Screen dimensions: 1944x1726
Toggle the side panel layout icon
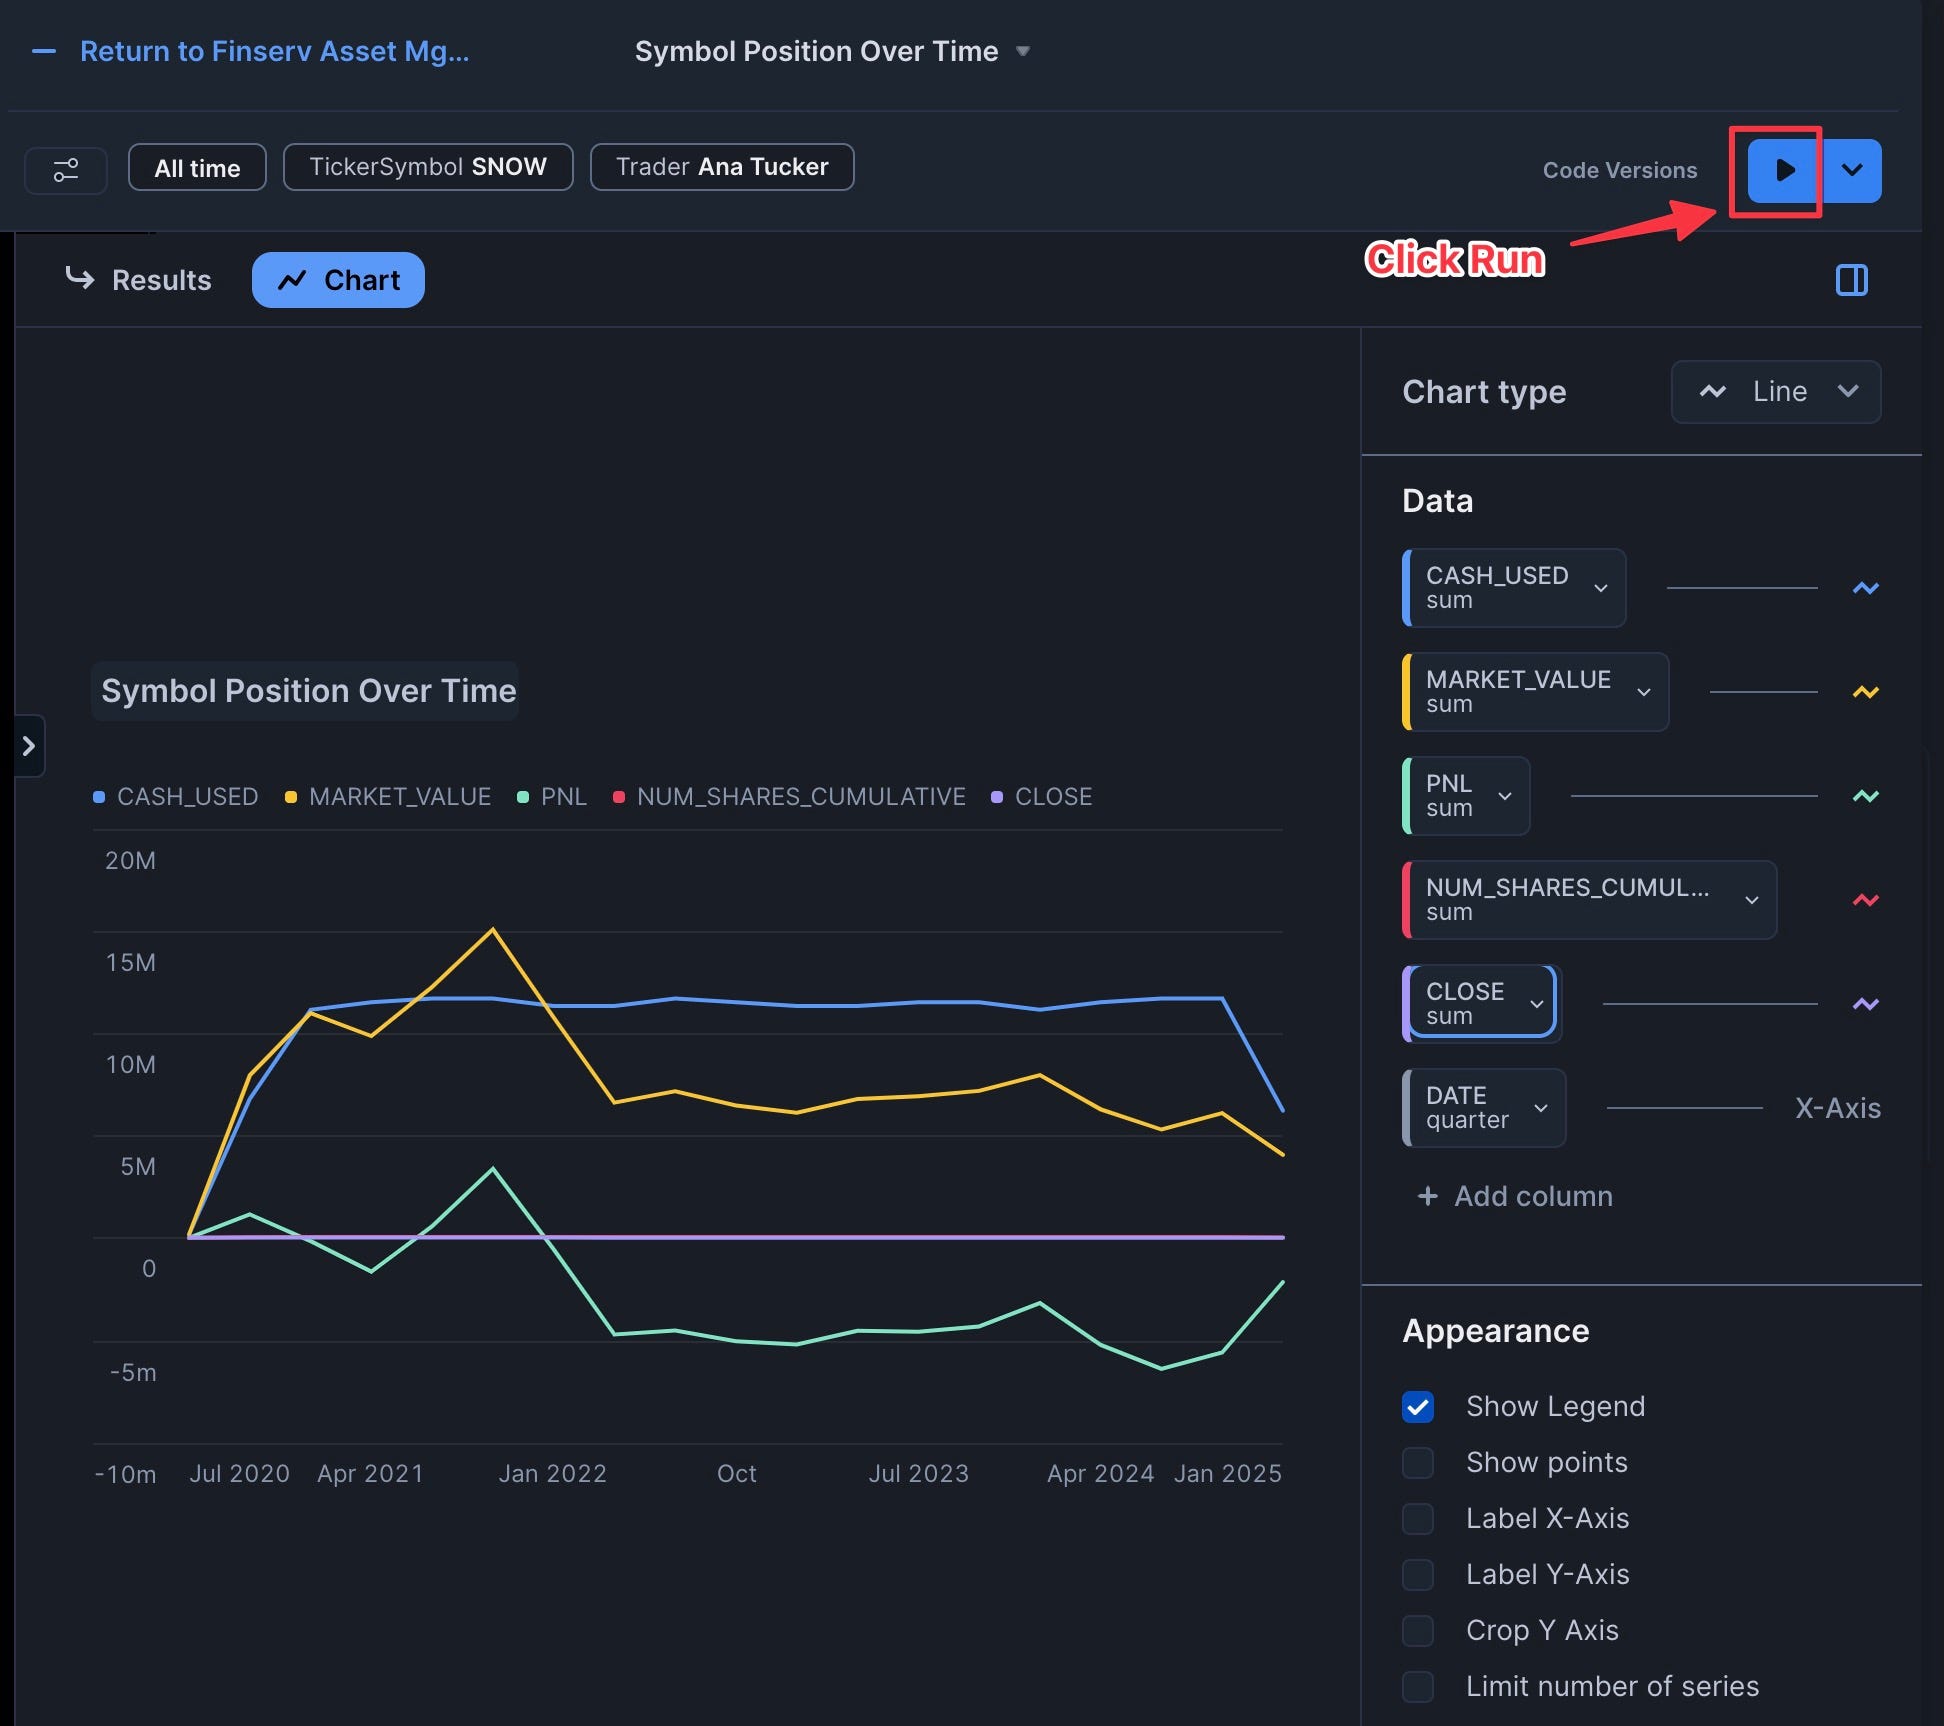(x=1851, y=280)
